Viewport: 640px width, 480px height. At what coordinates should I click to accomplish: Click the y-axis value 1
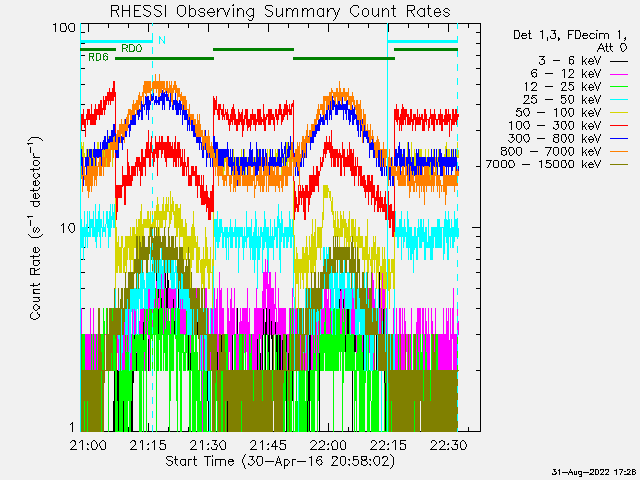[72, 427]
